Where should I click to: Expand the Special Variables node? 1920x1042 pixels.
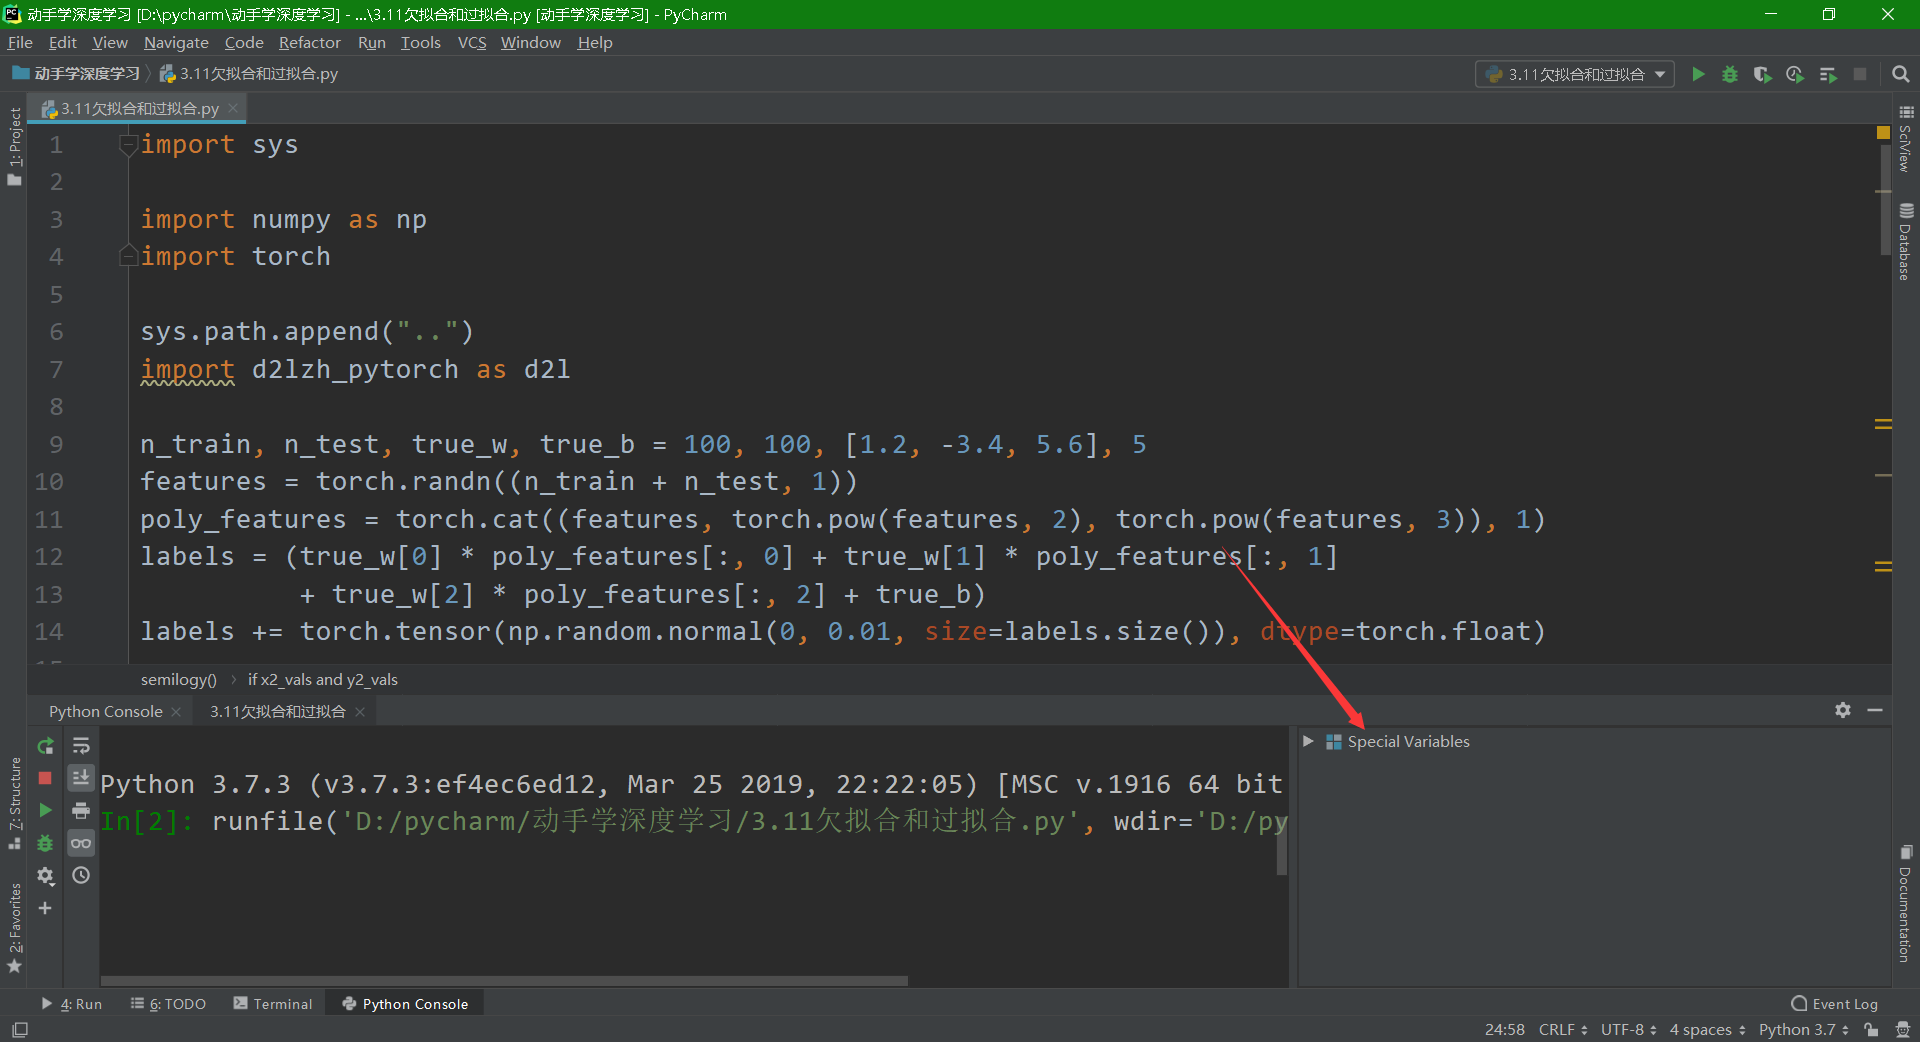pyautogui.click(x=1309, y=741)
